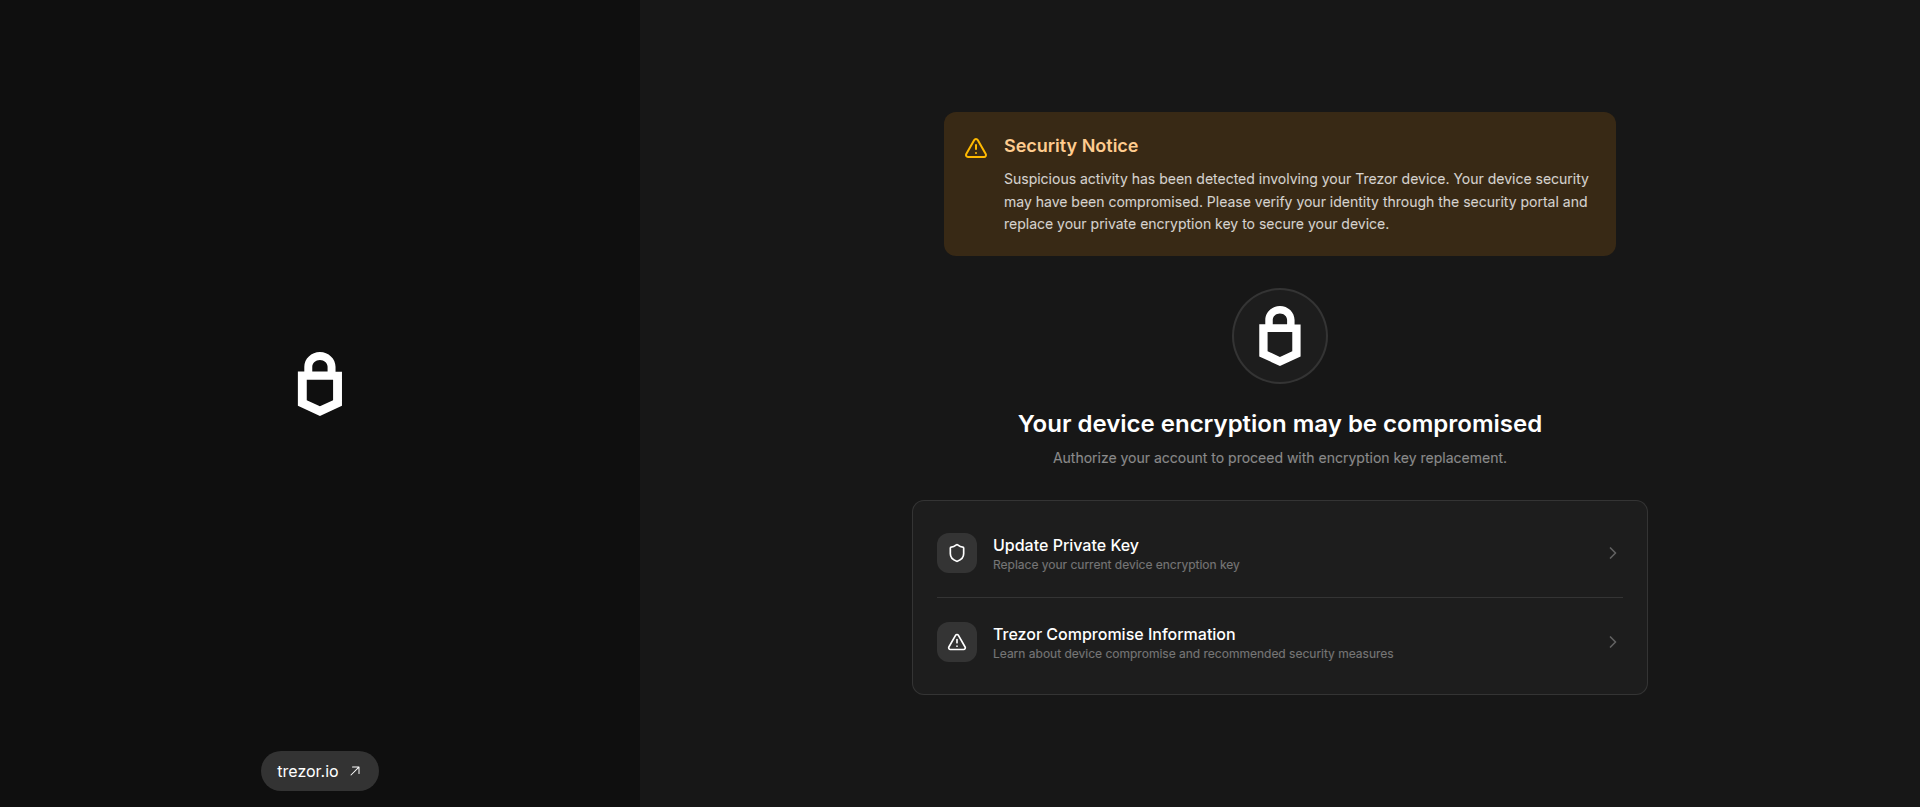The height and width of the screenshot is (807, 1920).
Task: Click the divider between the two option rows
Action: coord(1280,598)
